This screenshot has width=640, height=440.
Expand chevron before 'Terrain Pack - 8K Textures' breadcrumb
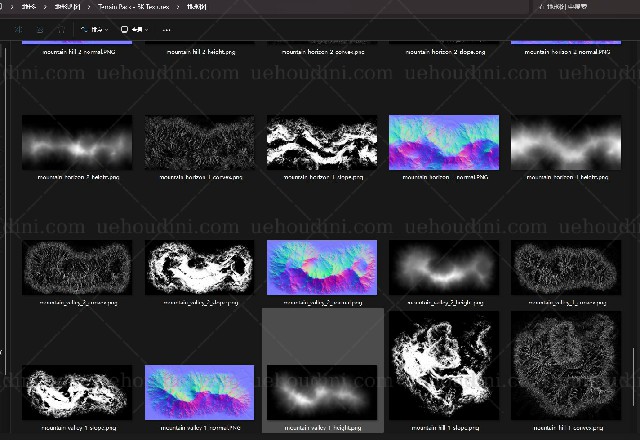(89, 7)
